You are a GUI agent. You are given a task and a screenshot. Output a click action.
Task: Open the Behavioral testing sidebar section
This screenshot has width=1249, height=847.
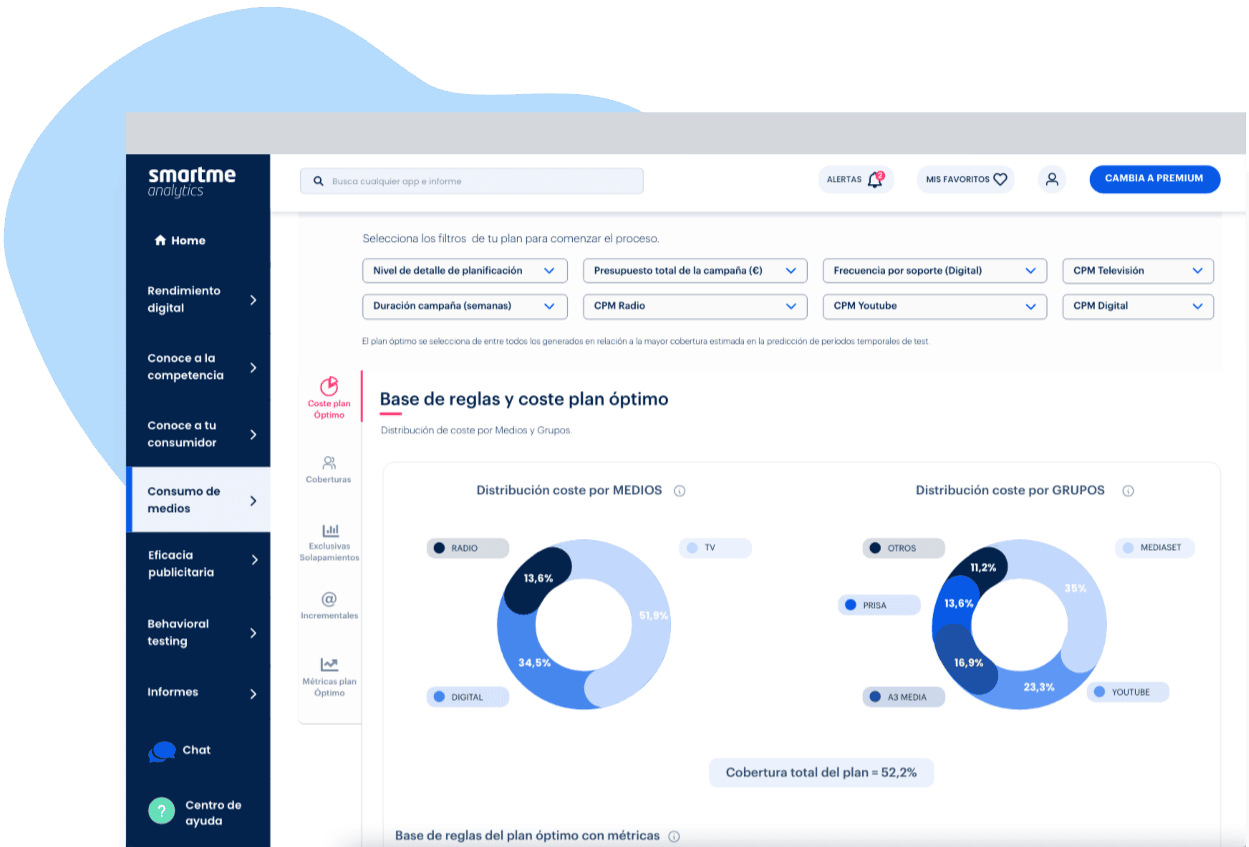[197, 632]
